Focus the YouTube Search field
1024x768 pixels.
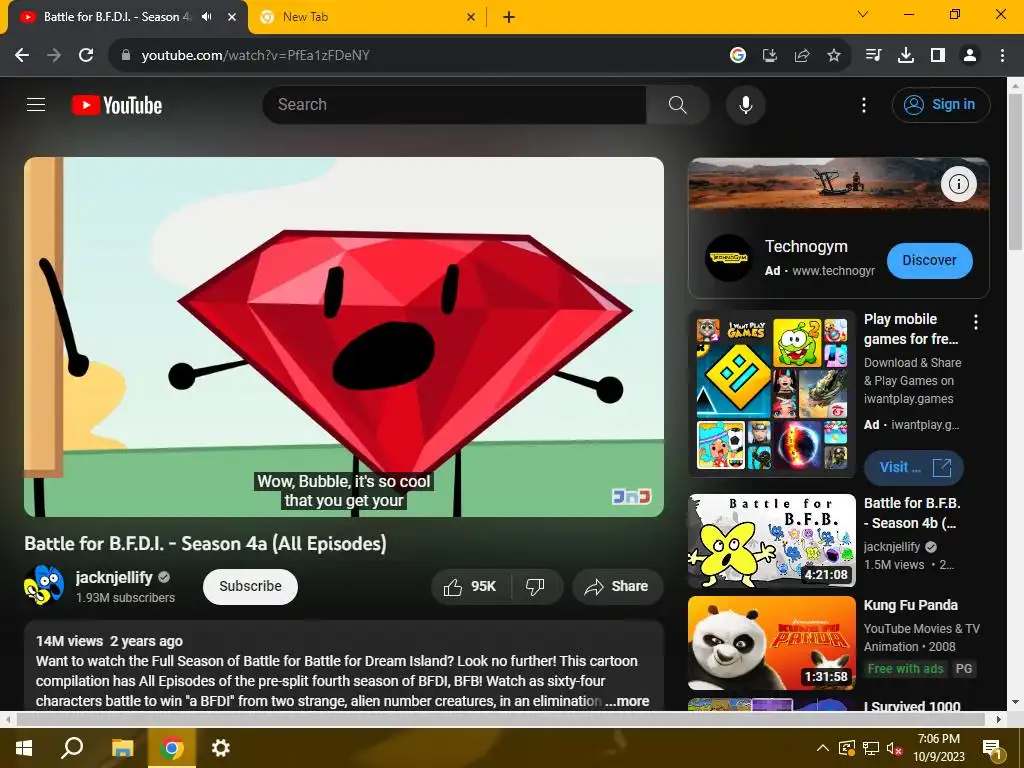(455, 104)
